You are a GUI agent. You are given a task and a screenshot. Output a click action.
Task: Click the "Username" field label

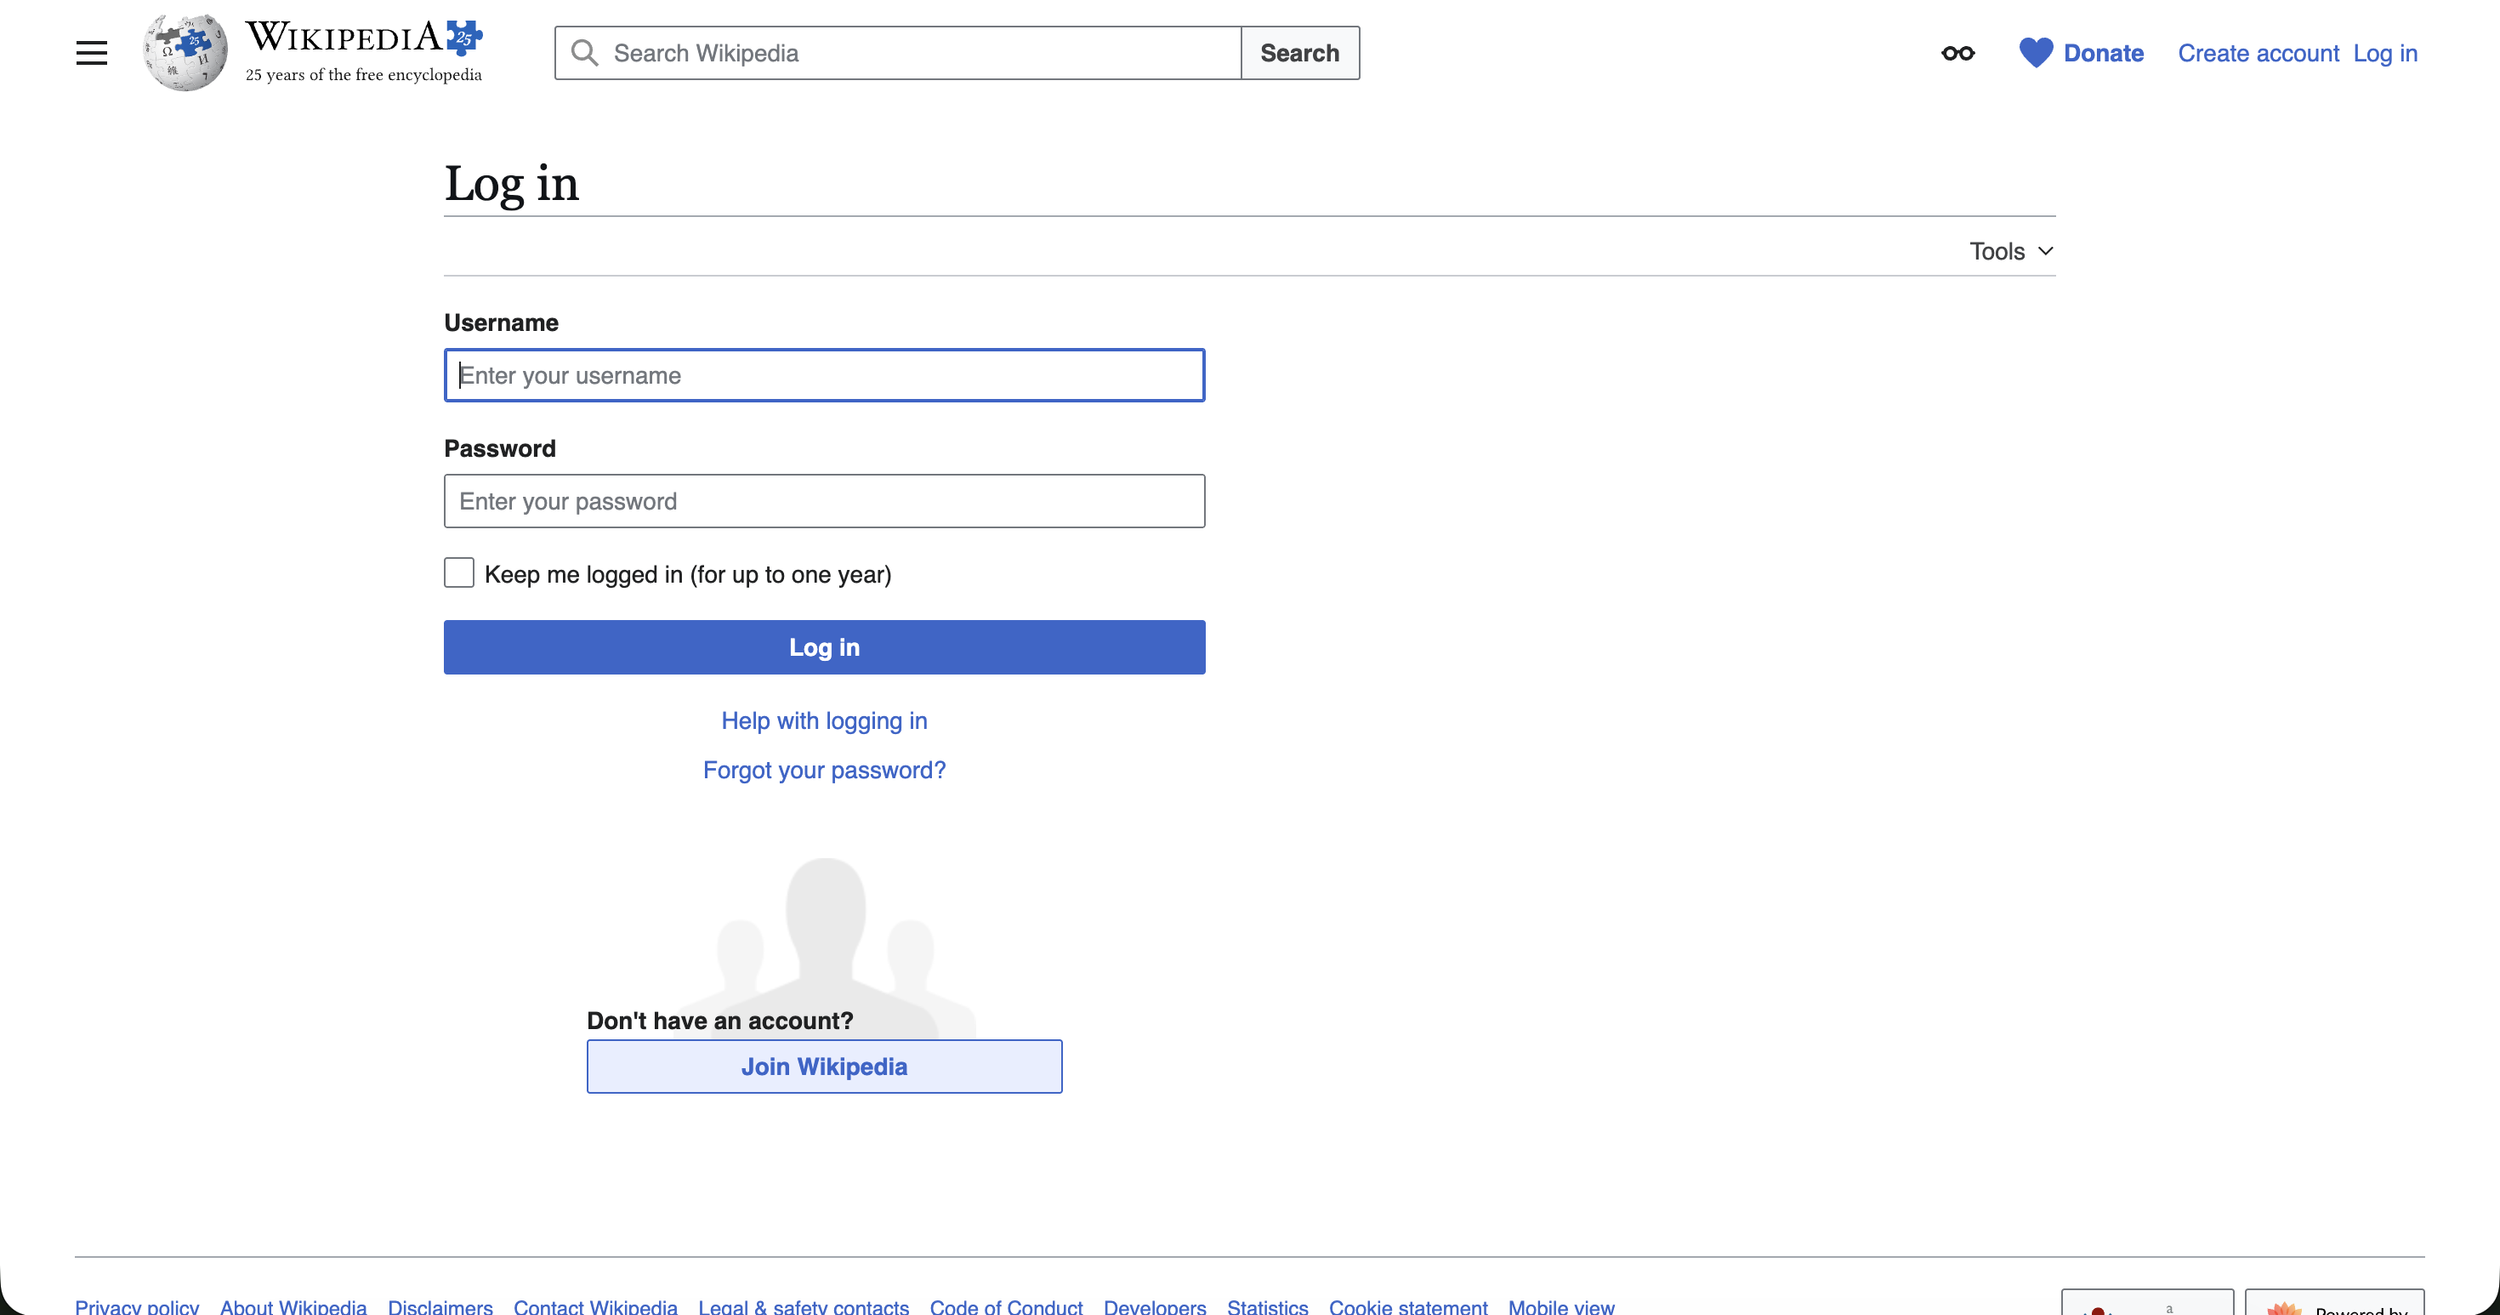tap(501, 323)
